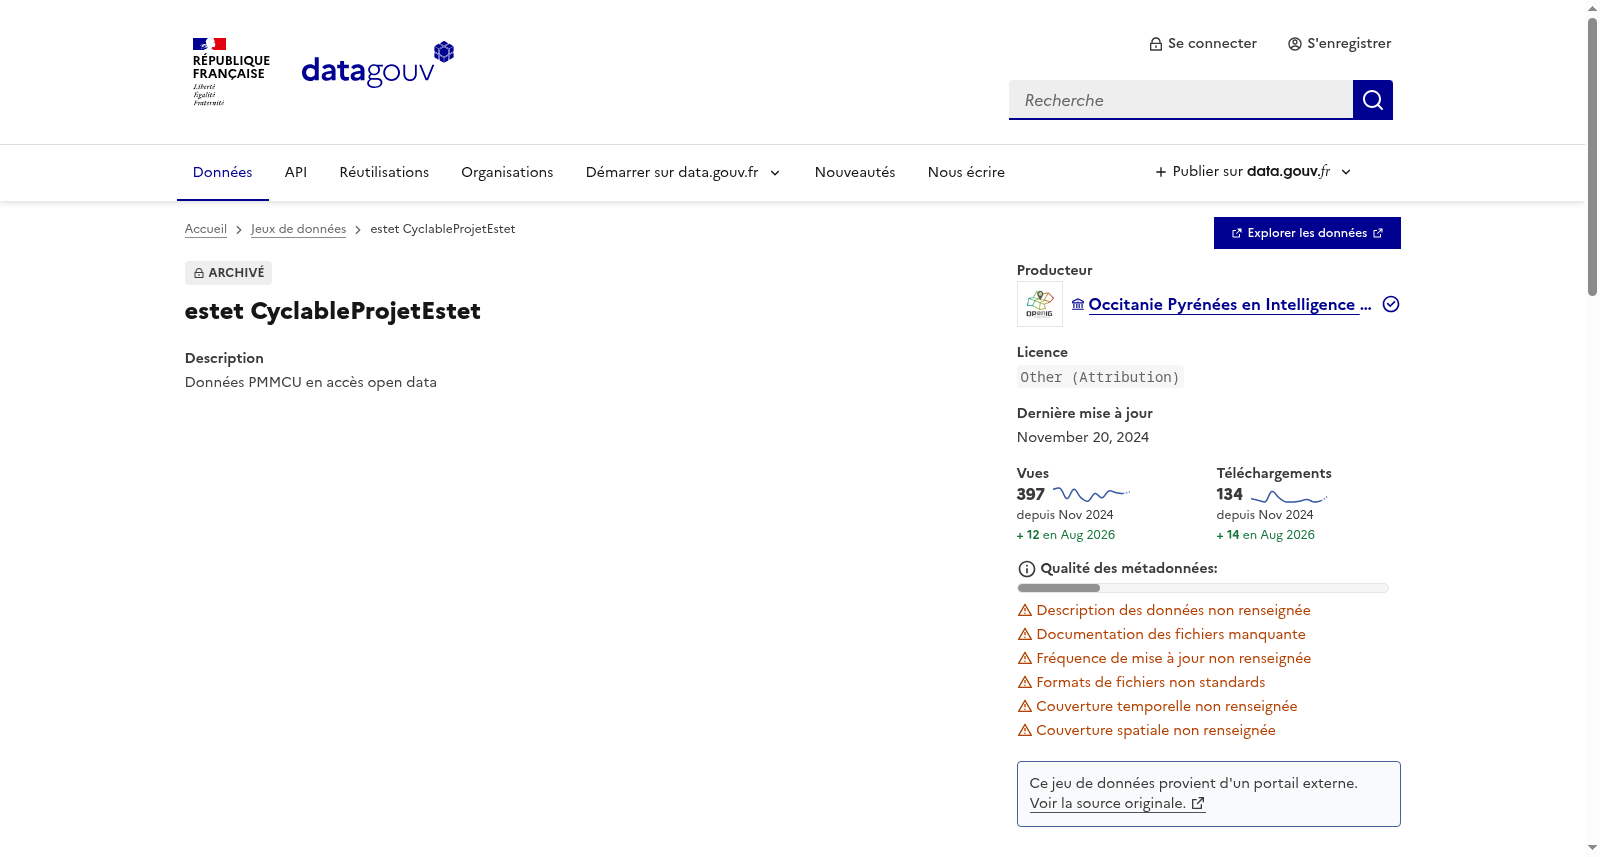Click the external link icon after Voir la source
The image size is (1600, 857).
pyautogui.click(x=1198, y=803)
